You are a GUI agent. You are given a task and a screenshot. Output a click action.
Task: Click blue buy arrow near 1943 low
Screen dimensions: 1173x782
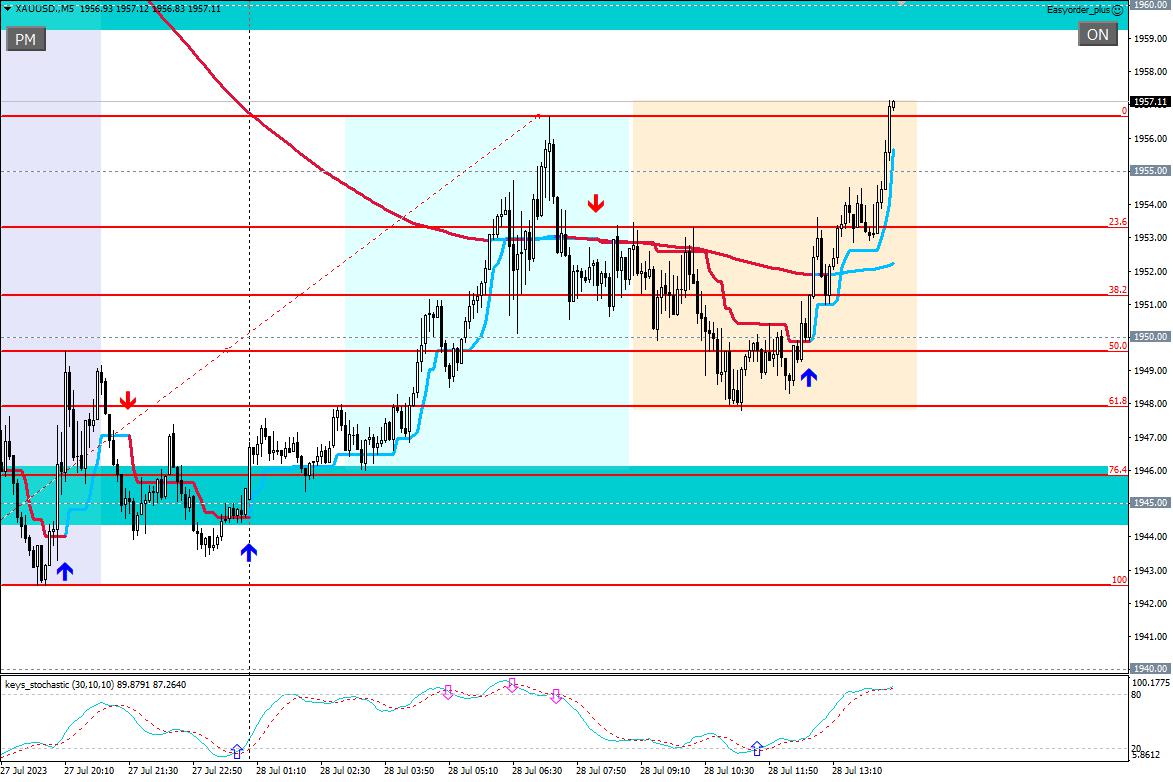[65, 571]
